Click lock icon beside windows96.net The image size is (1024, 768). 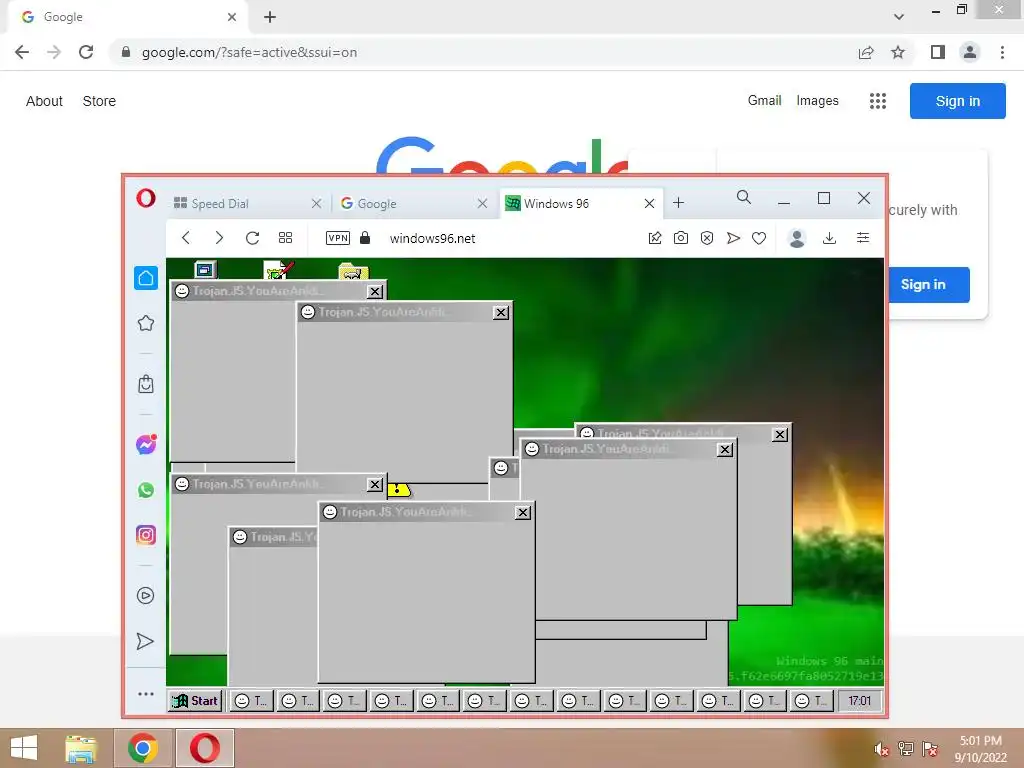pos(365,238)
